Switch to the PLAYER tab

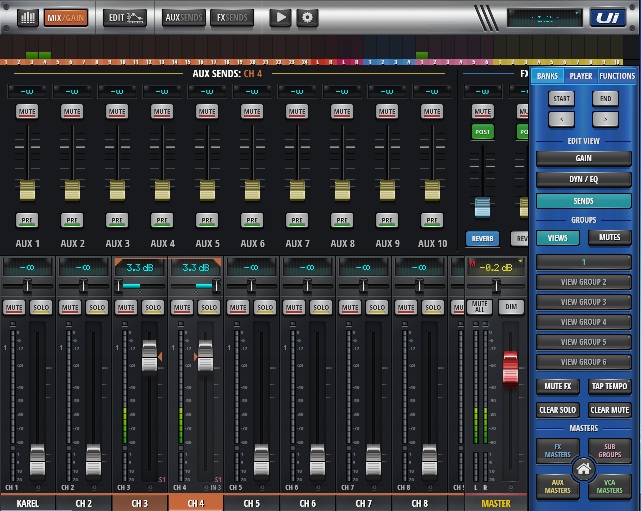point(580,76)
